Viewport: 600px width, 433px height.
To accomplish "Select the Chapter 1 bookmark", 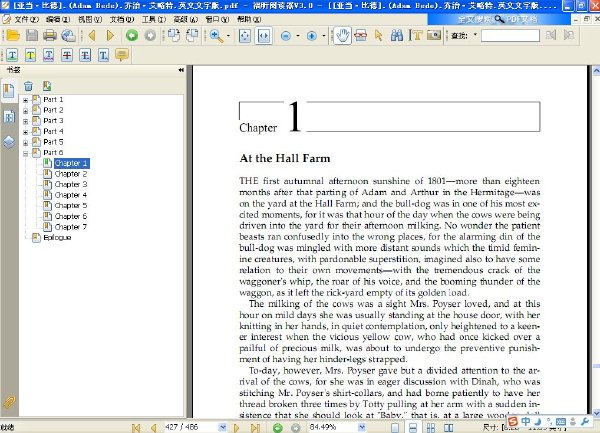I will click(71, 163).
